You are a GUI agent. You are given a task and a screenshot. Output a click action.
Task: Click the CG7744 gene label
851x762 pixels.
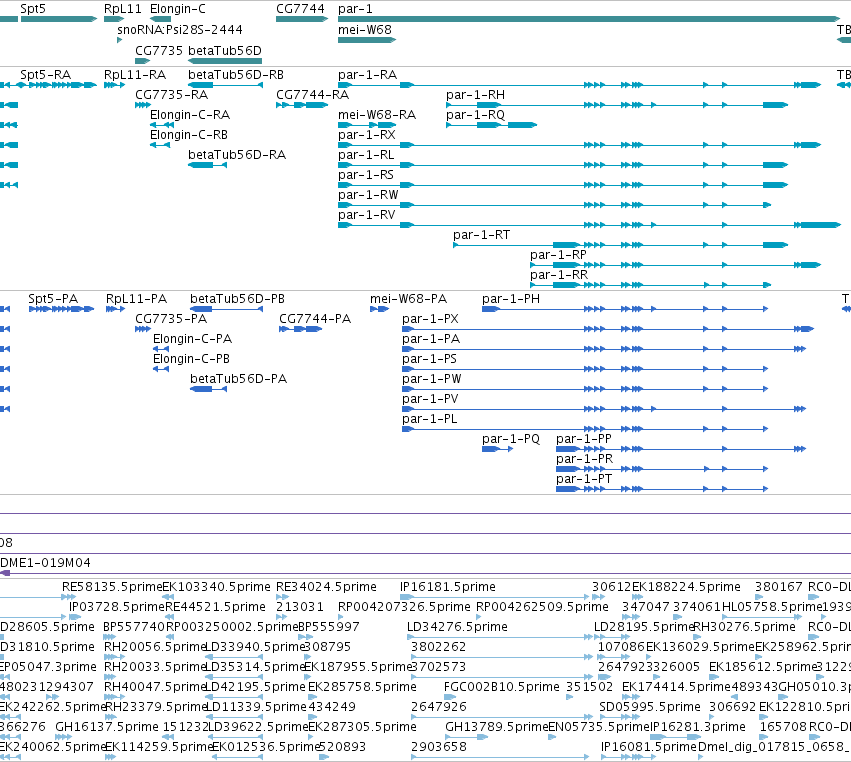pyautogui.click(x=300, y=9)
